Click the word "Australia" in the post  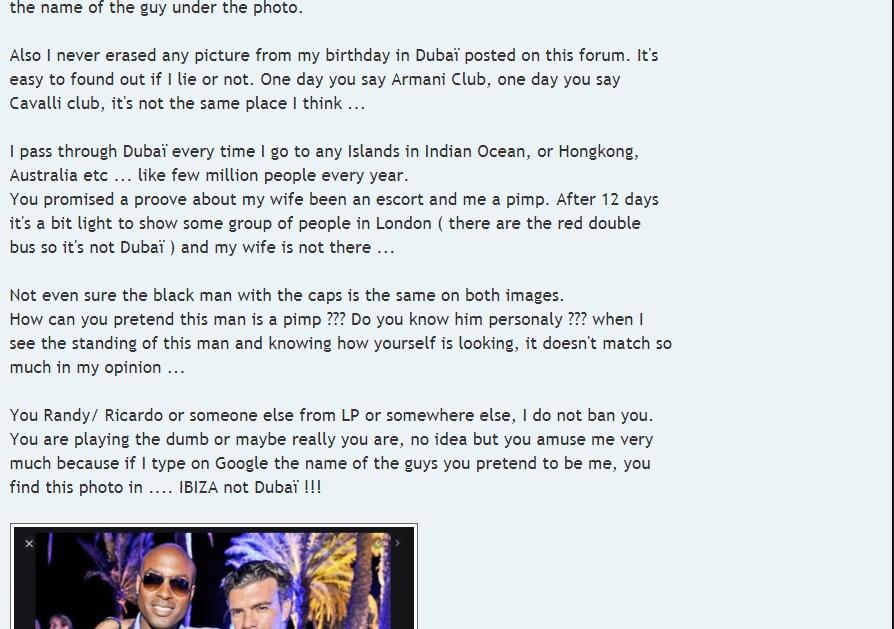pos(43,175)
